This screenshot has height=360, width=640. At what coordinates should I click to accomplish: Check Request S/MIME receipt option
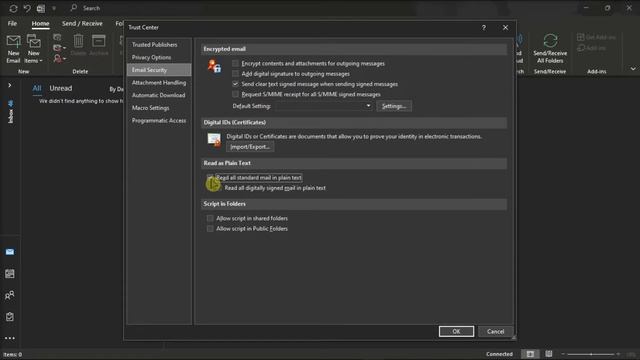click(235, 94)
